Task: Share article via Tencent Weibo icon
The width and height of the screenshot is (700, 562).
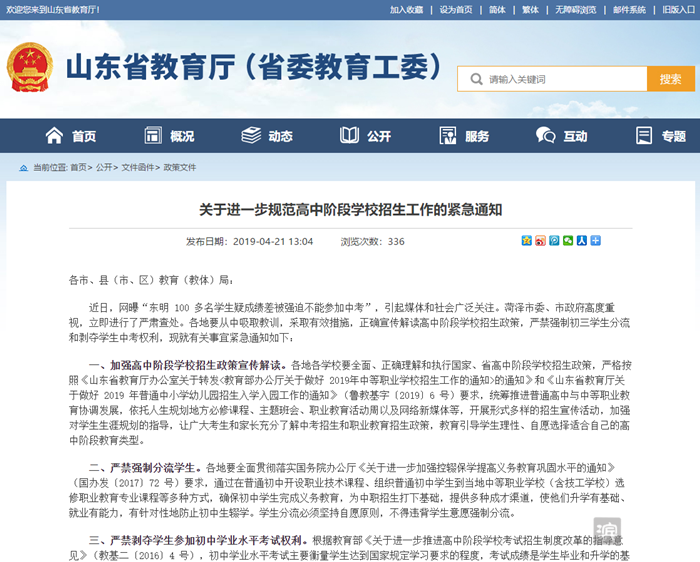Action: pos(554,241)
